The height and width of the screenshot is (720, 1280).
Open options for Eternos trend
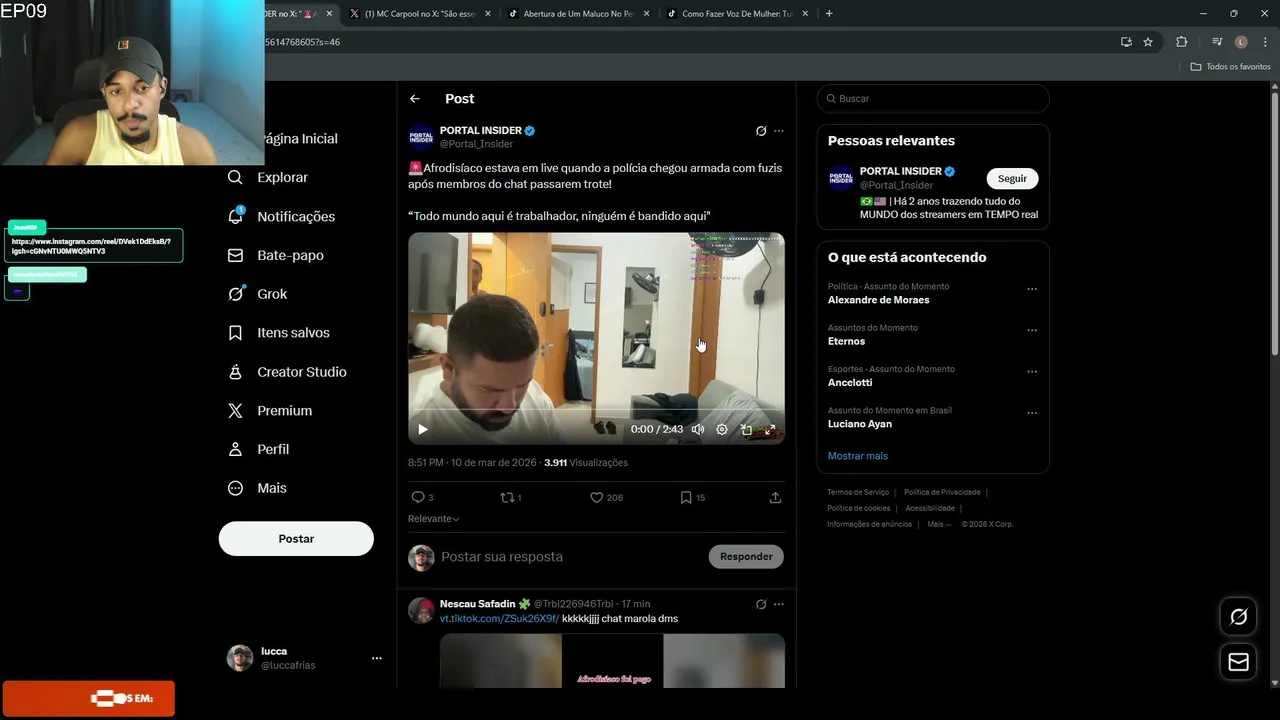1032,330
